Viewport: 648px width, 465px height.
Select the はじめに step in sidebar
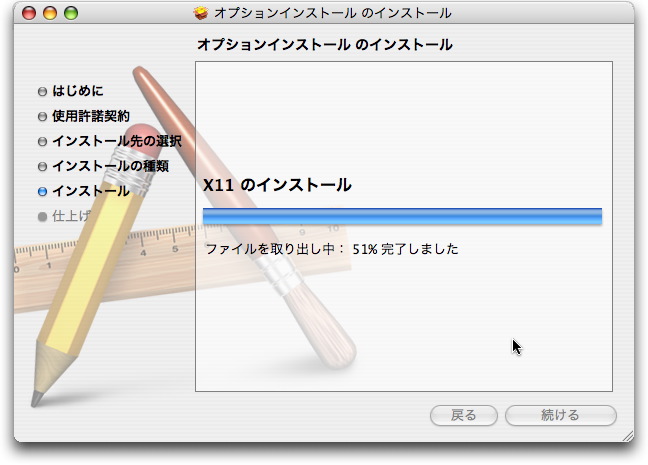coord(78,91)
